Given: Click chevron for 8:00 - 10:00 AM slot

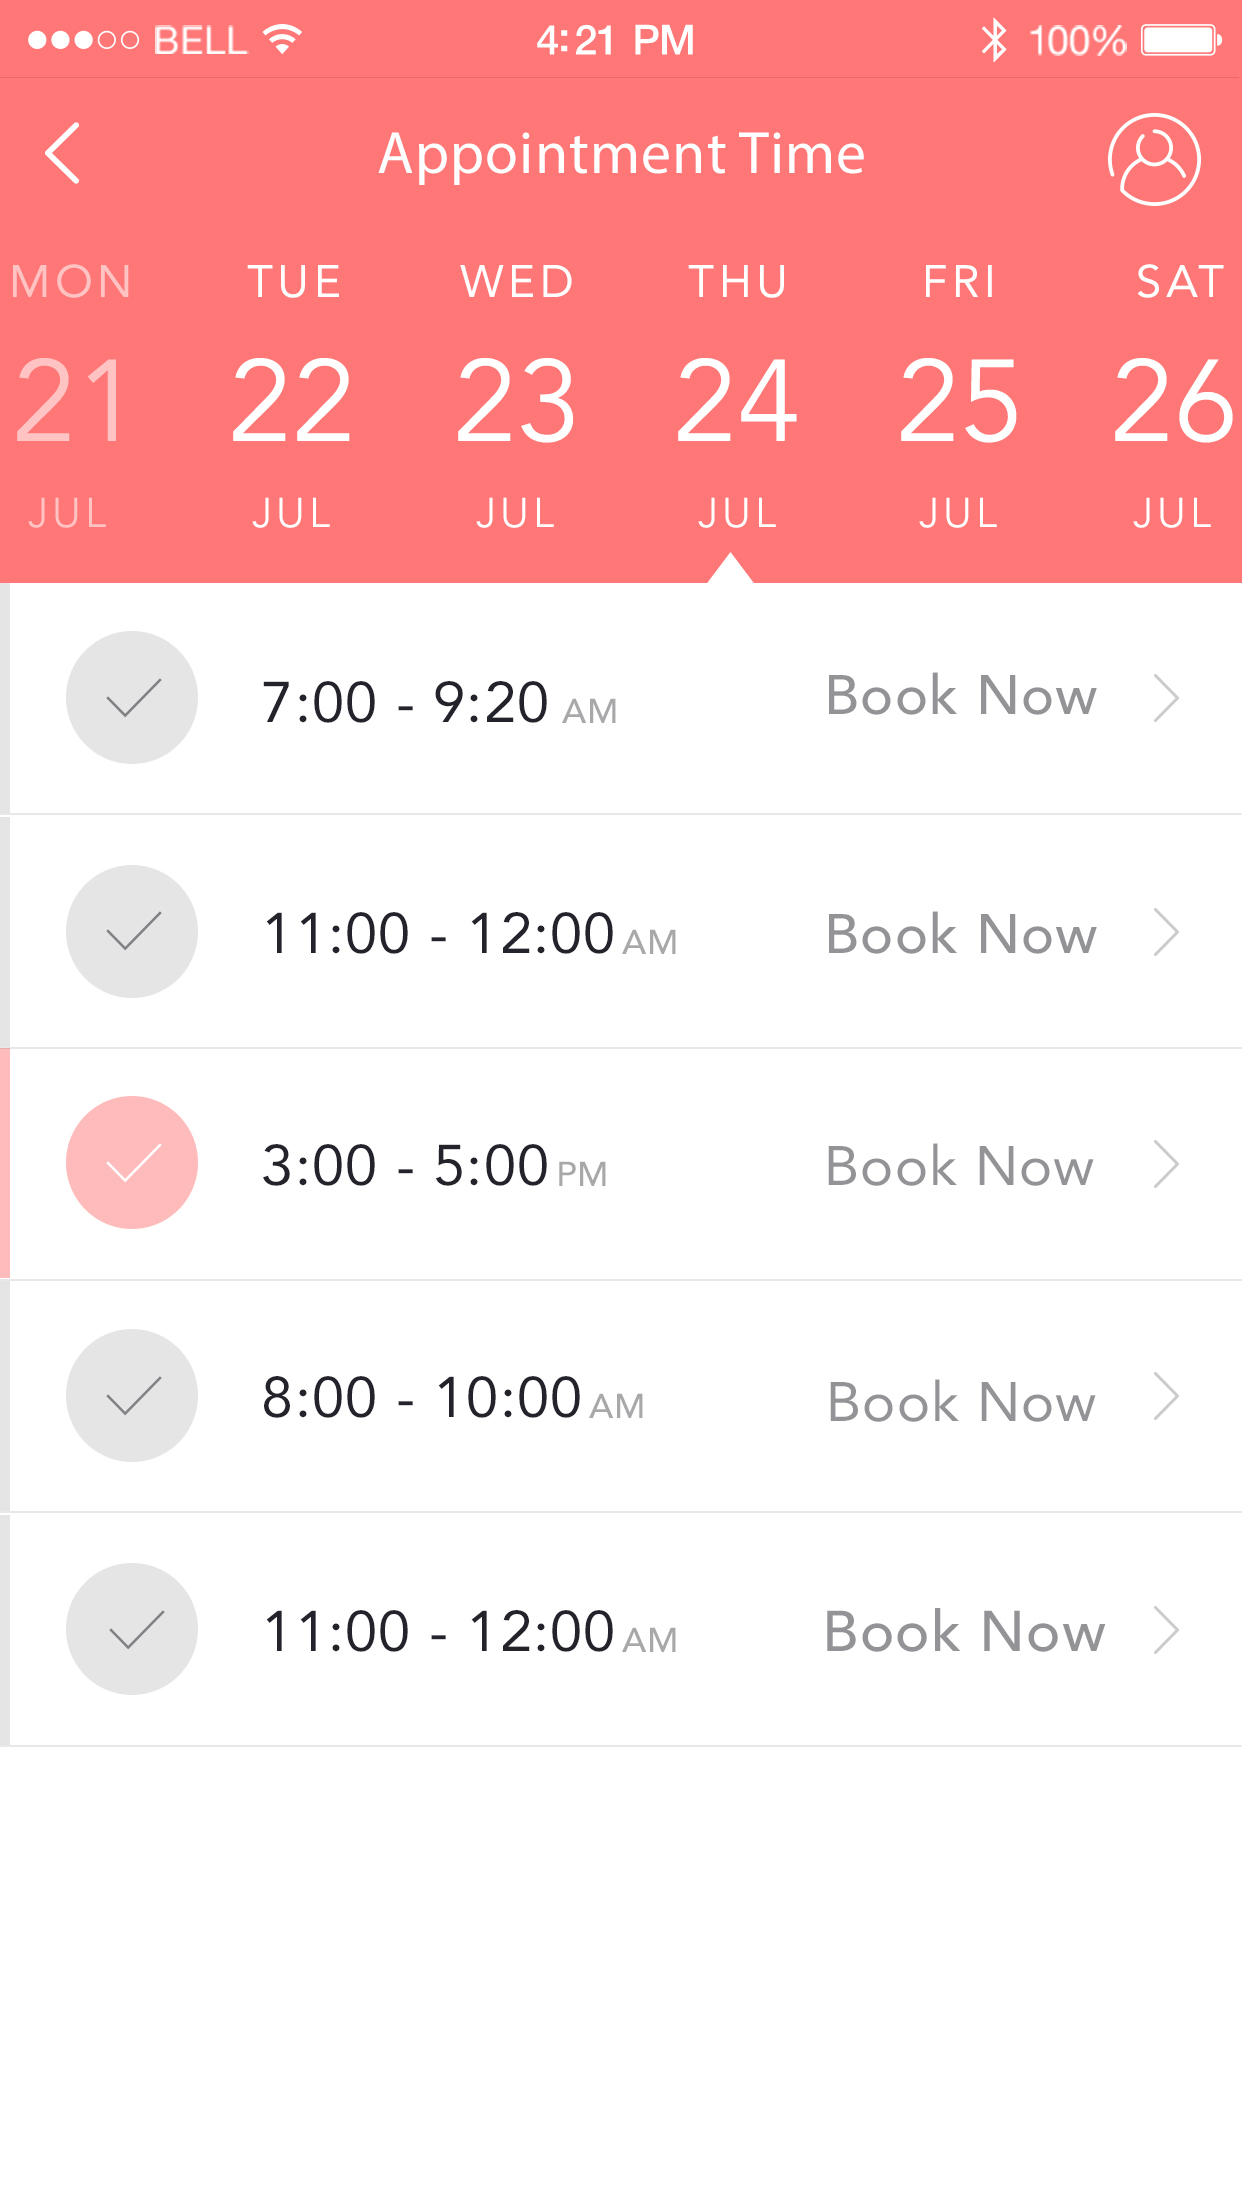Looking at the screenshot, I should tap(1166, 1396).
